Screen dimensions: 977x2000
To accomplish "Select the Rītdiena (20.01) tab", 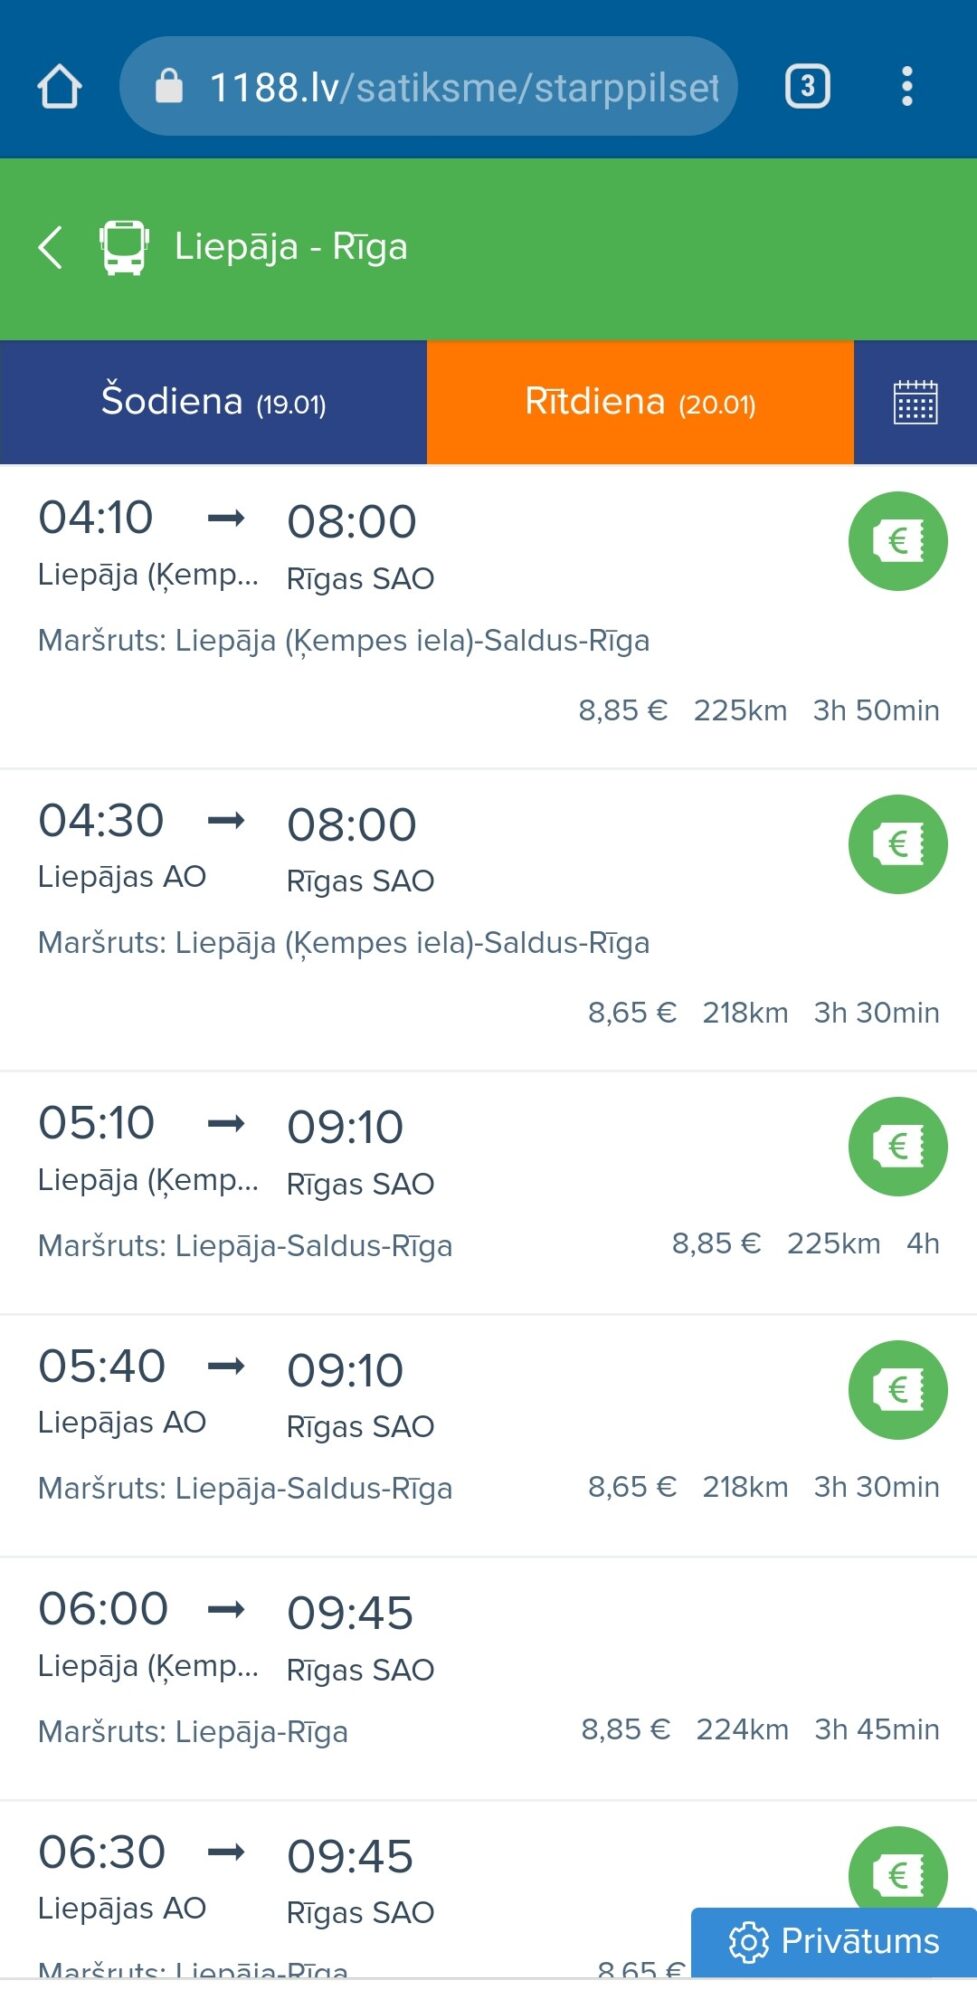I will point(640,402).
